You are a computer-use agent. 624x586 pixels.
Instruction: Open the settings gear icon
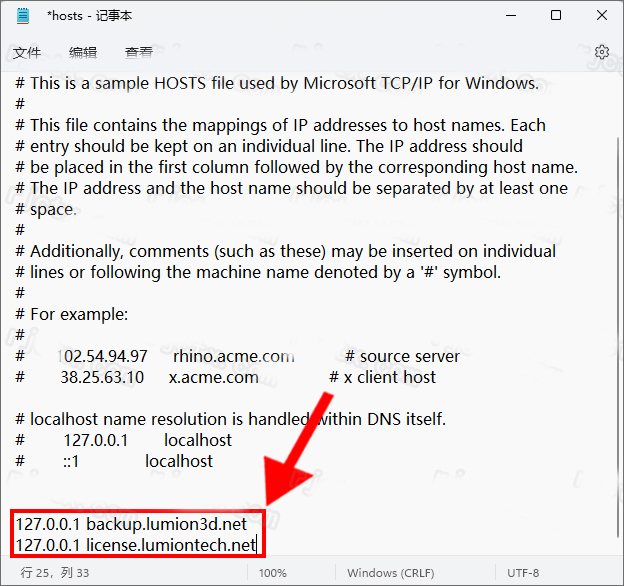click(602, 52)
